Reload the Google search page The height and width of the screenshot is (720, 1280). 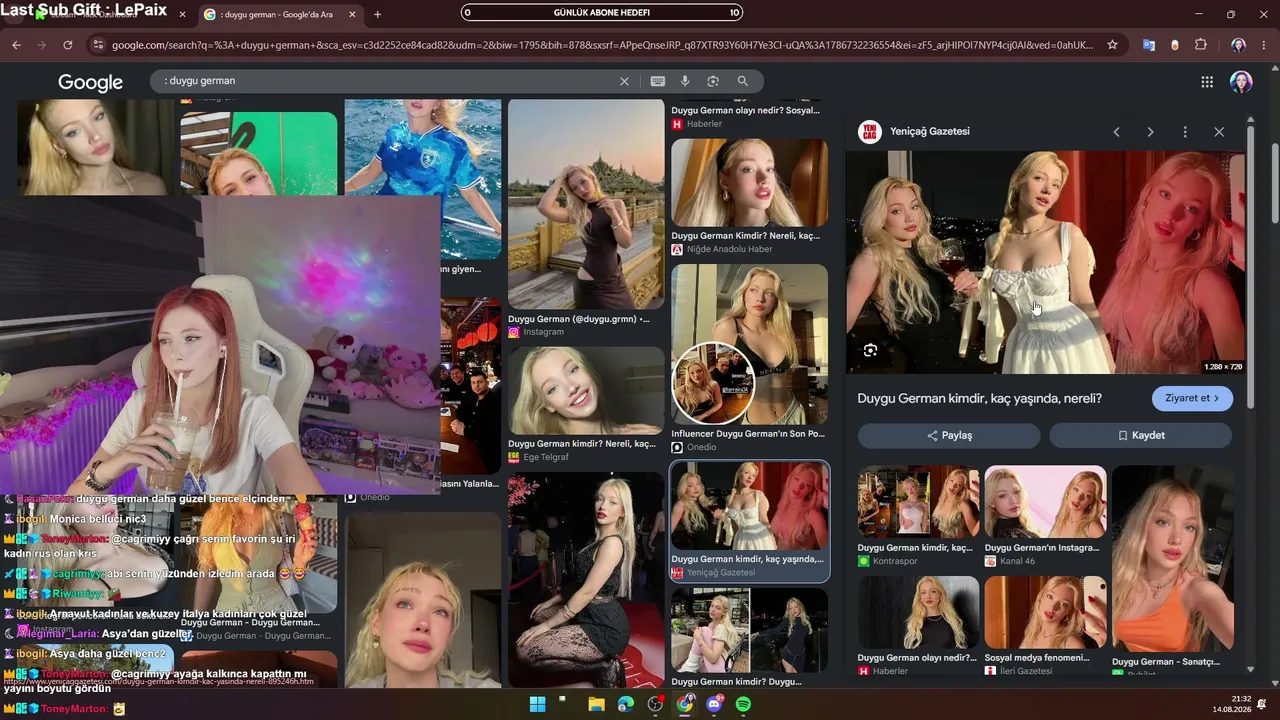click(68, 45)
